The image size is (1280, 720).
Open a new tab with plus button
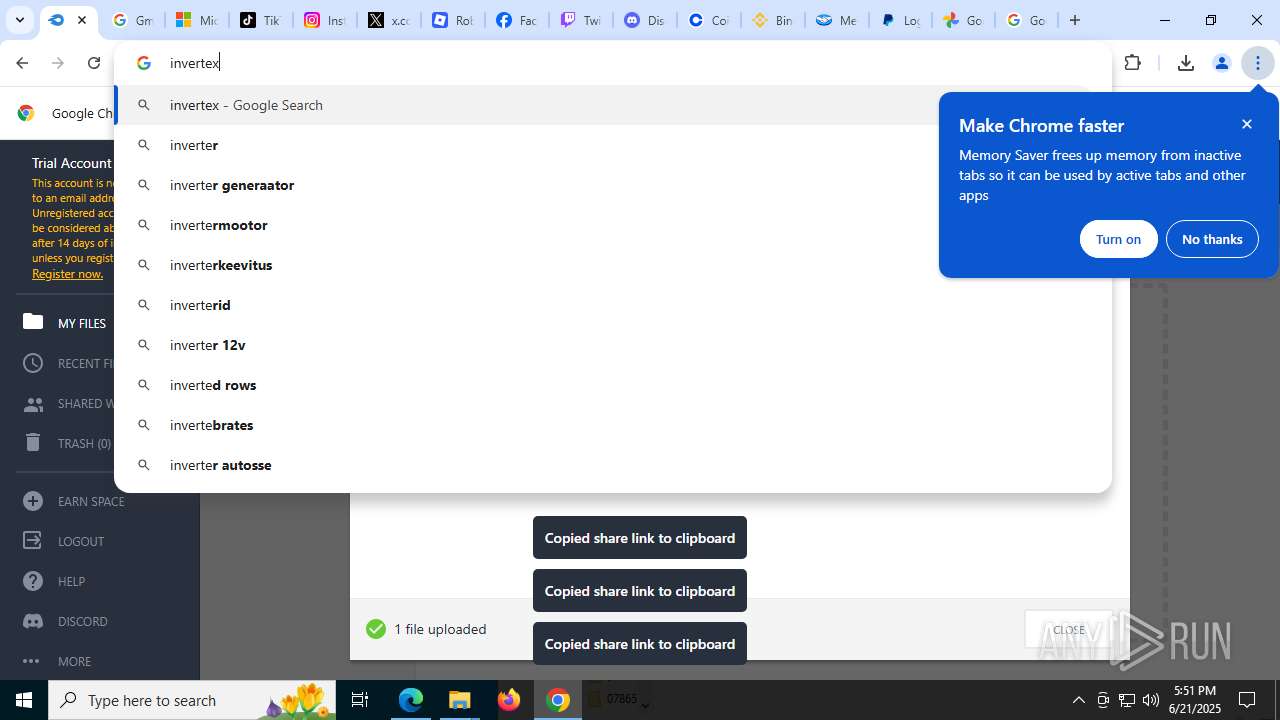coord(1075,20)
